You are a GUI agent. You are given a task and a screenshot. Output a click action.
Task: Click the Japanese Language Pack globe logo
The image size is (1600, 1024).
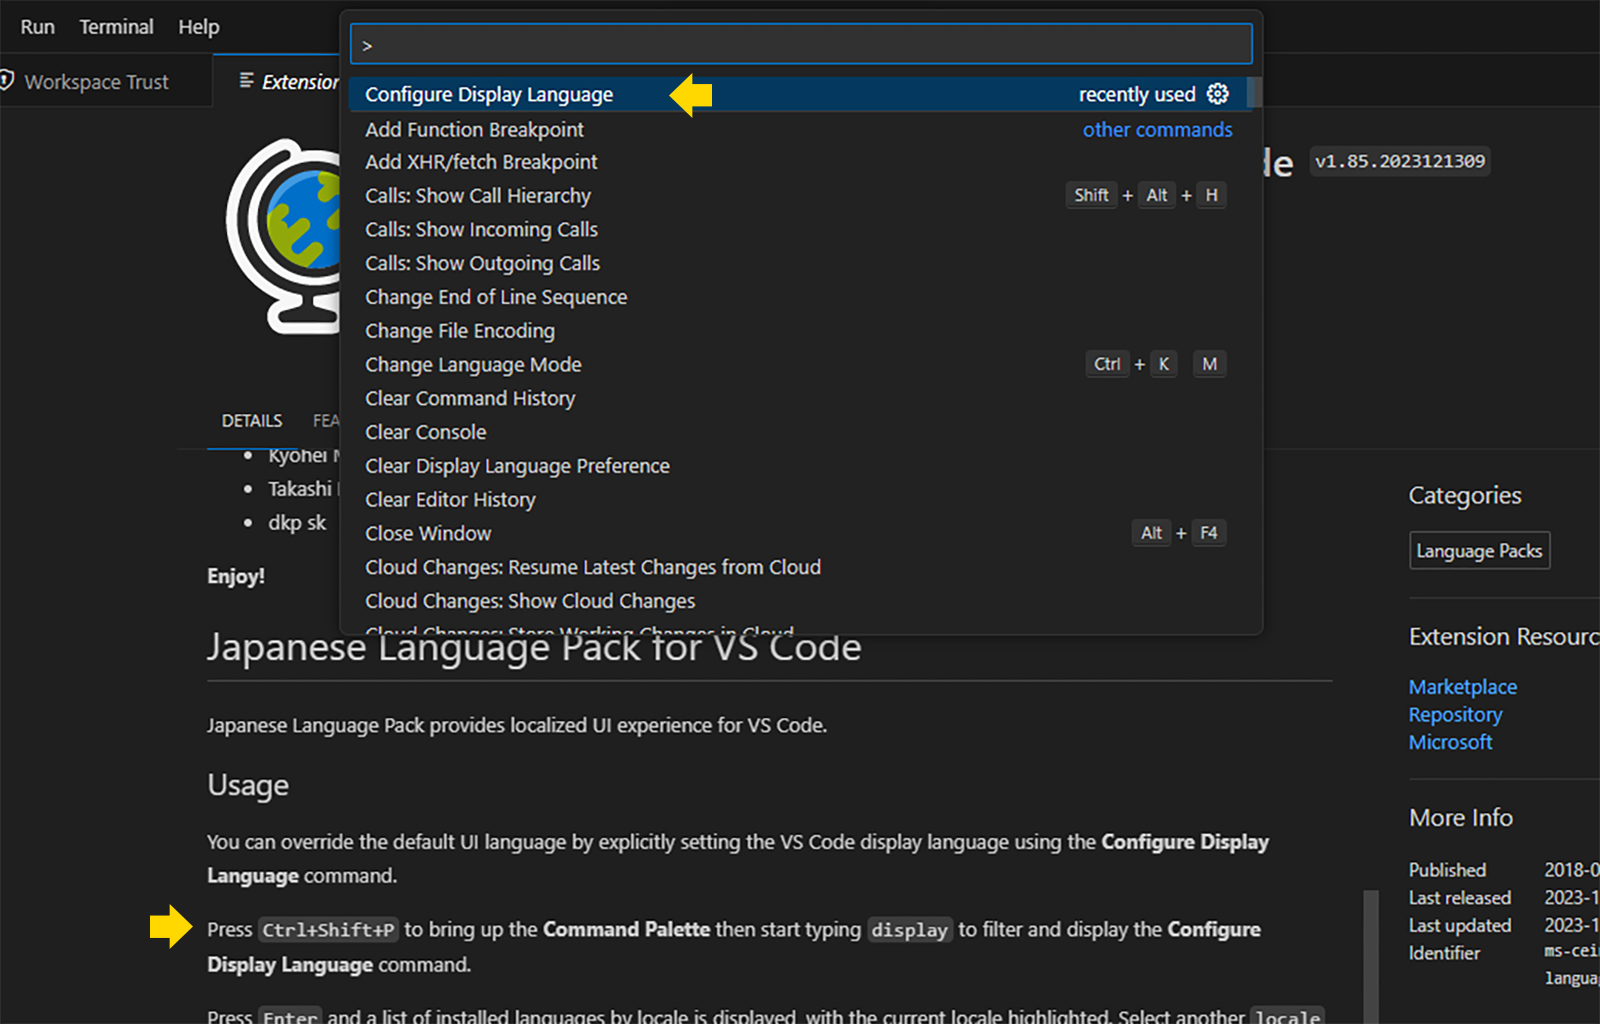tap(284, 236)
